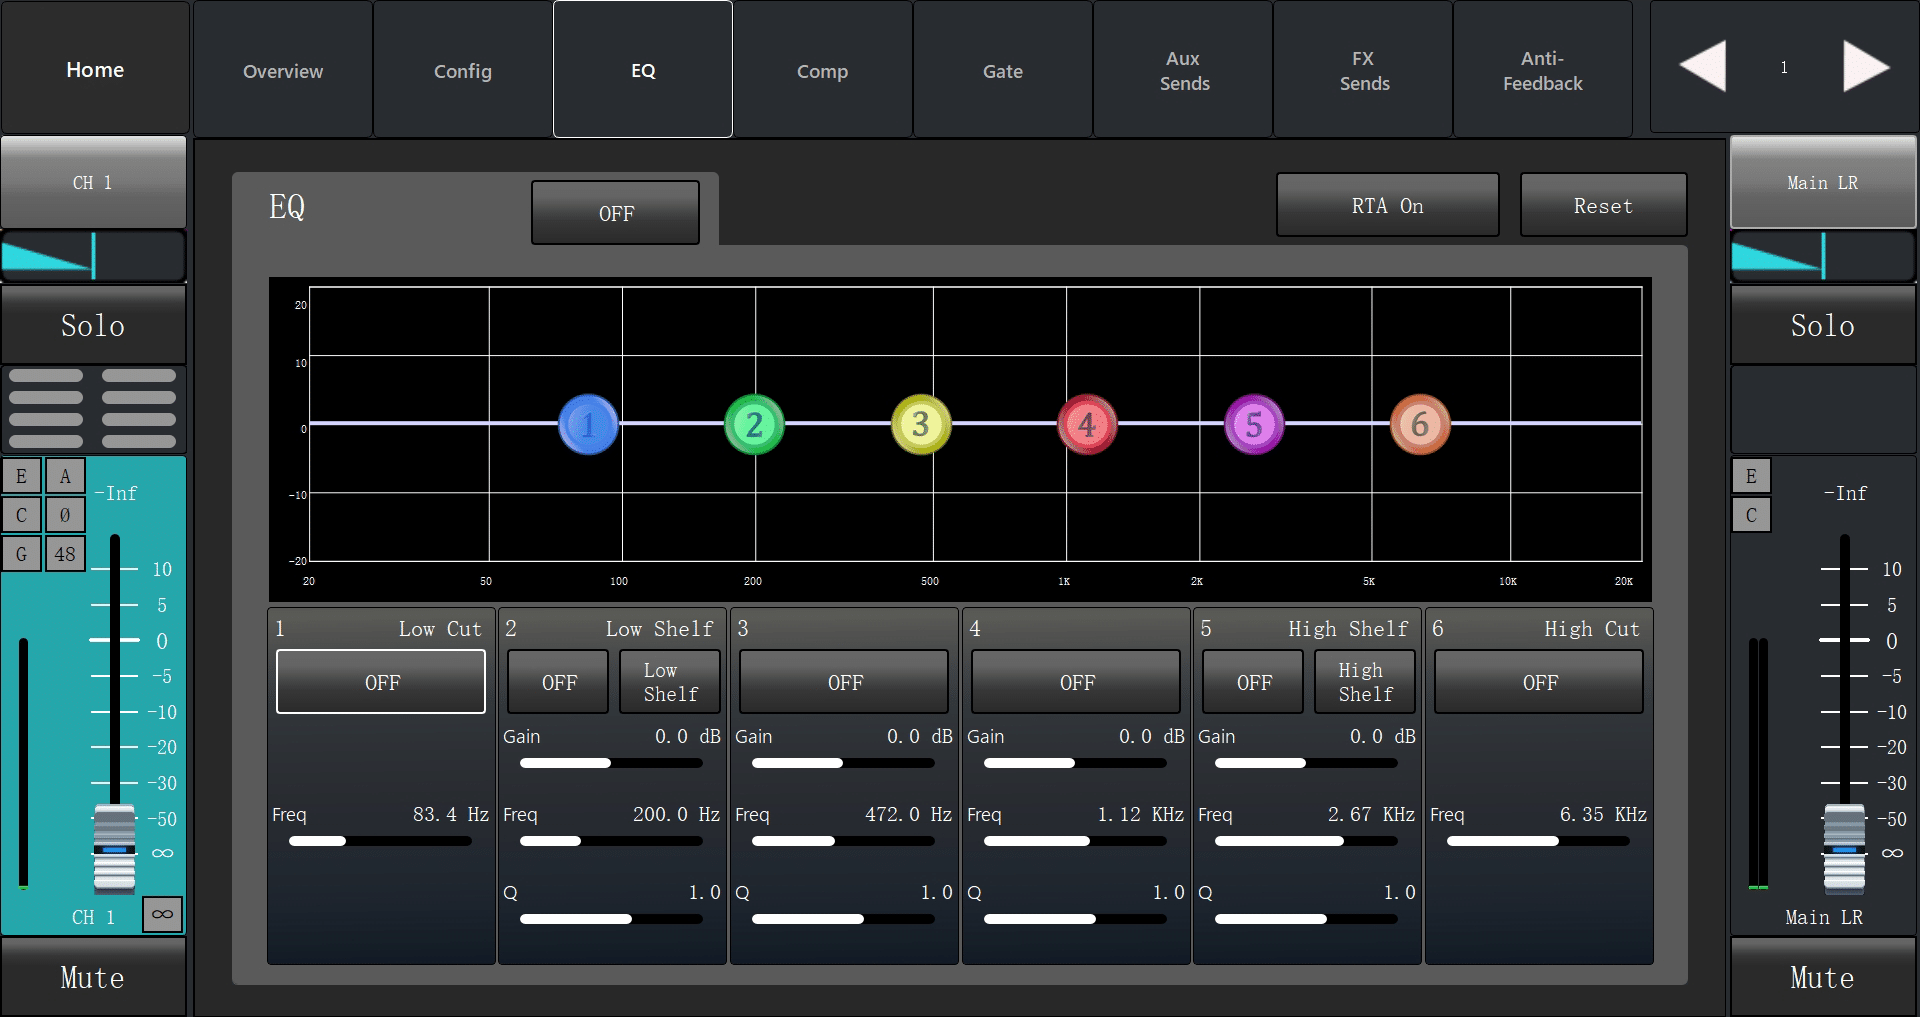Click the CH 1 link infinity icon
This screenshot has width=1920, height=1017.
tap(162, 914)
